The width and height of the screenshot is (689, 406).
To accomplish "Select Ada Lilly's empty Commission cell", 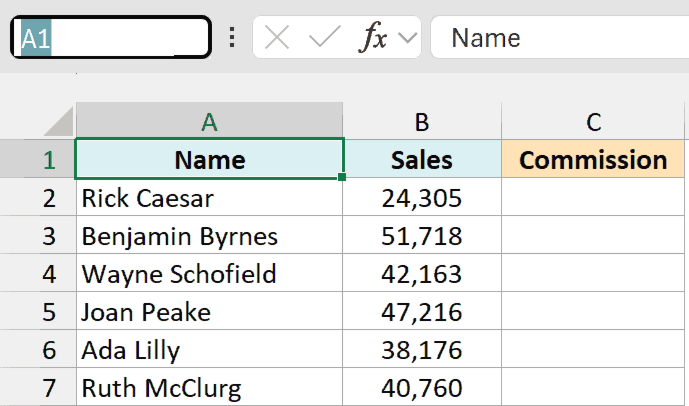I will coord(593,349).
